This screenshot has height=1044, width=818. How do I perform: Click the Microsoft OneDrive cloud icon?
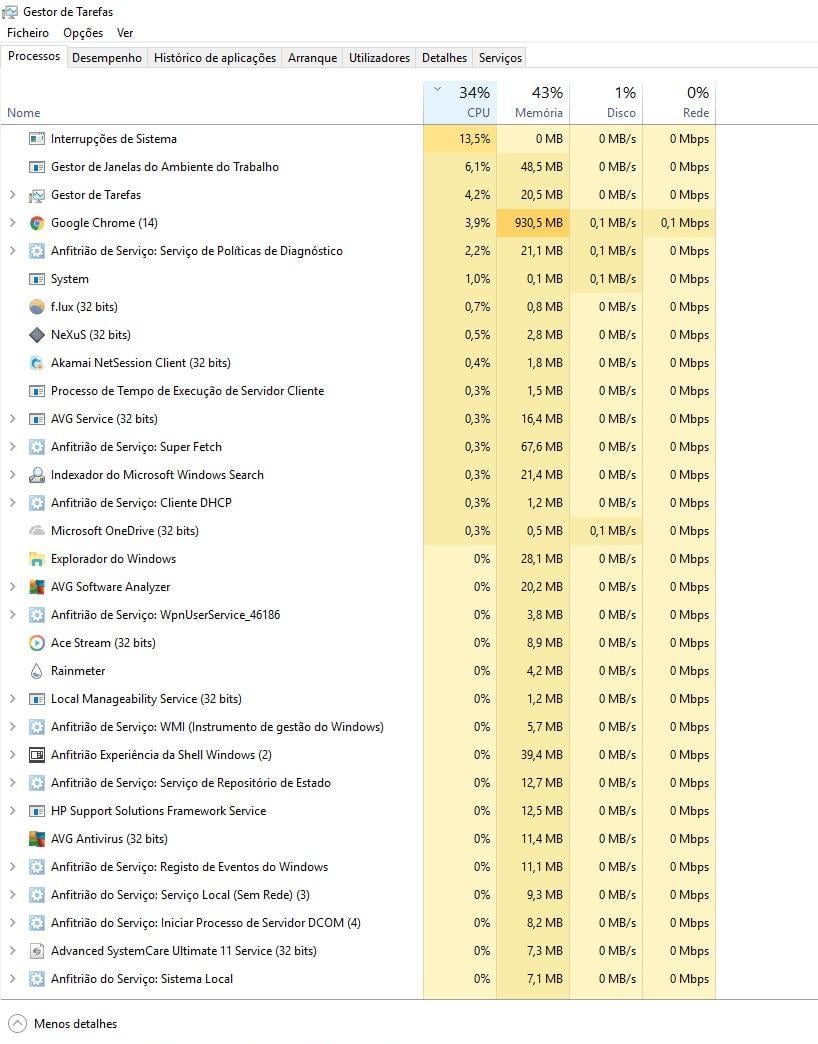[x=37, y=531]
